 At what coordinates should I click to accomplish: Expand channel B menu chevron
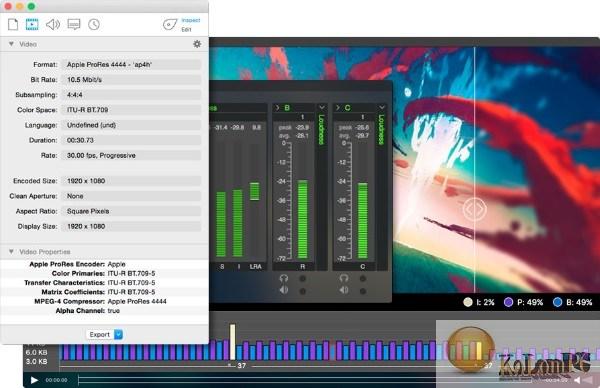point(322,108)
